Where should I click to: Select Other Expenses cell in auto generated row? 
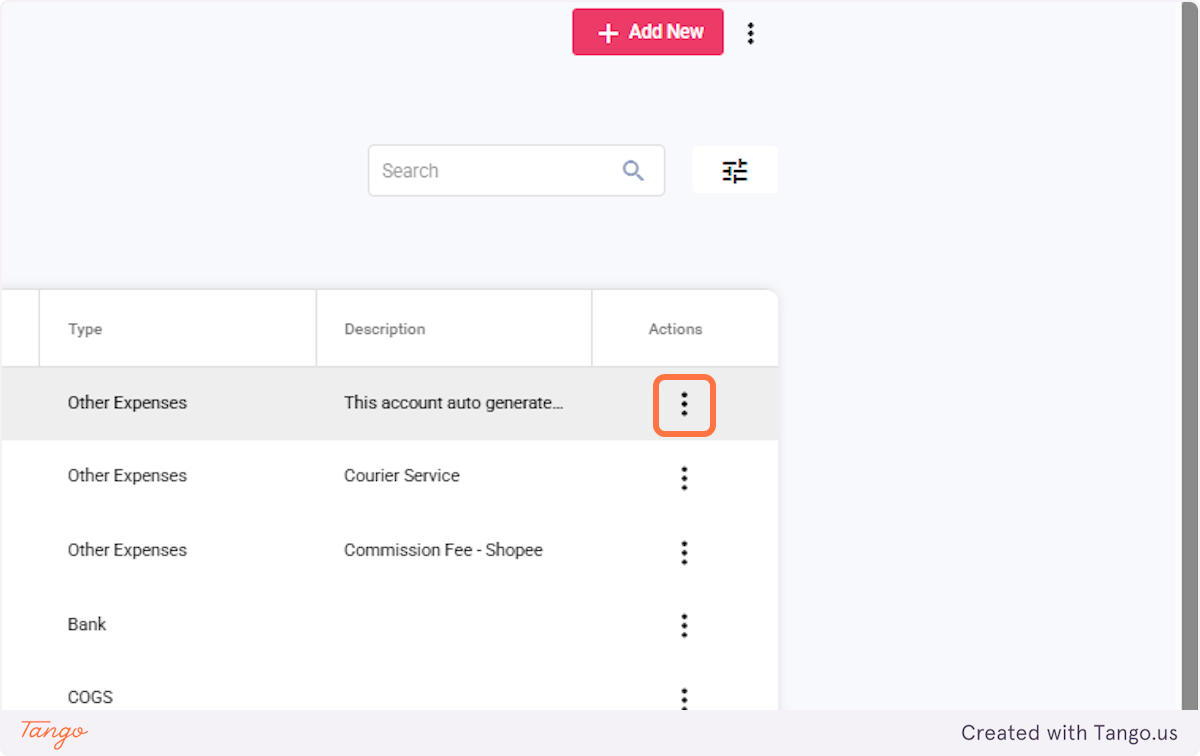tap(127, 403)
